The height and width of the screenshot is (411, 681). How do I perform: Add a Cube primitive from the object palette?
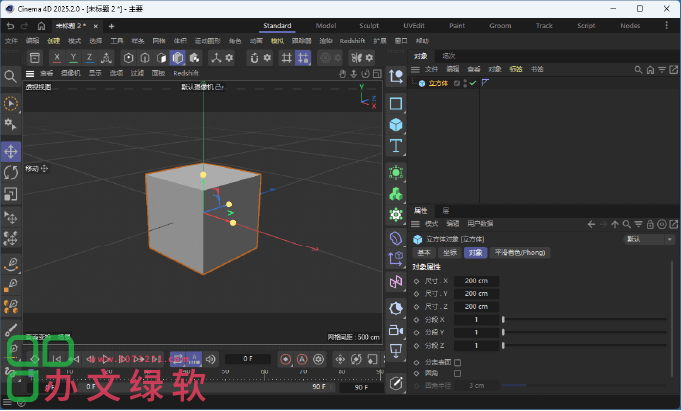point(396,125)
